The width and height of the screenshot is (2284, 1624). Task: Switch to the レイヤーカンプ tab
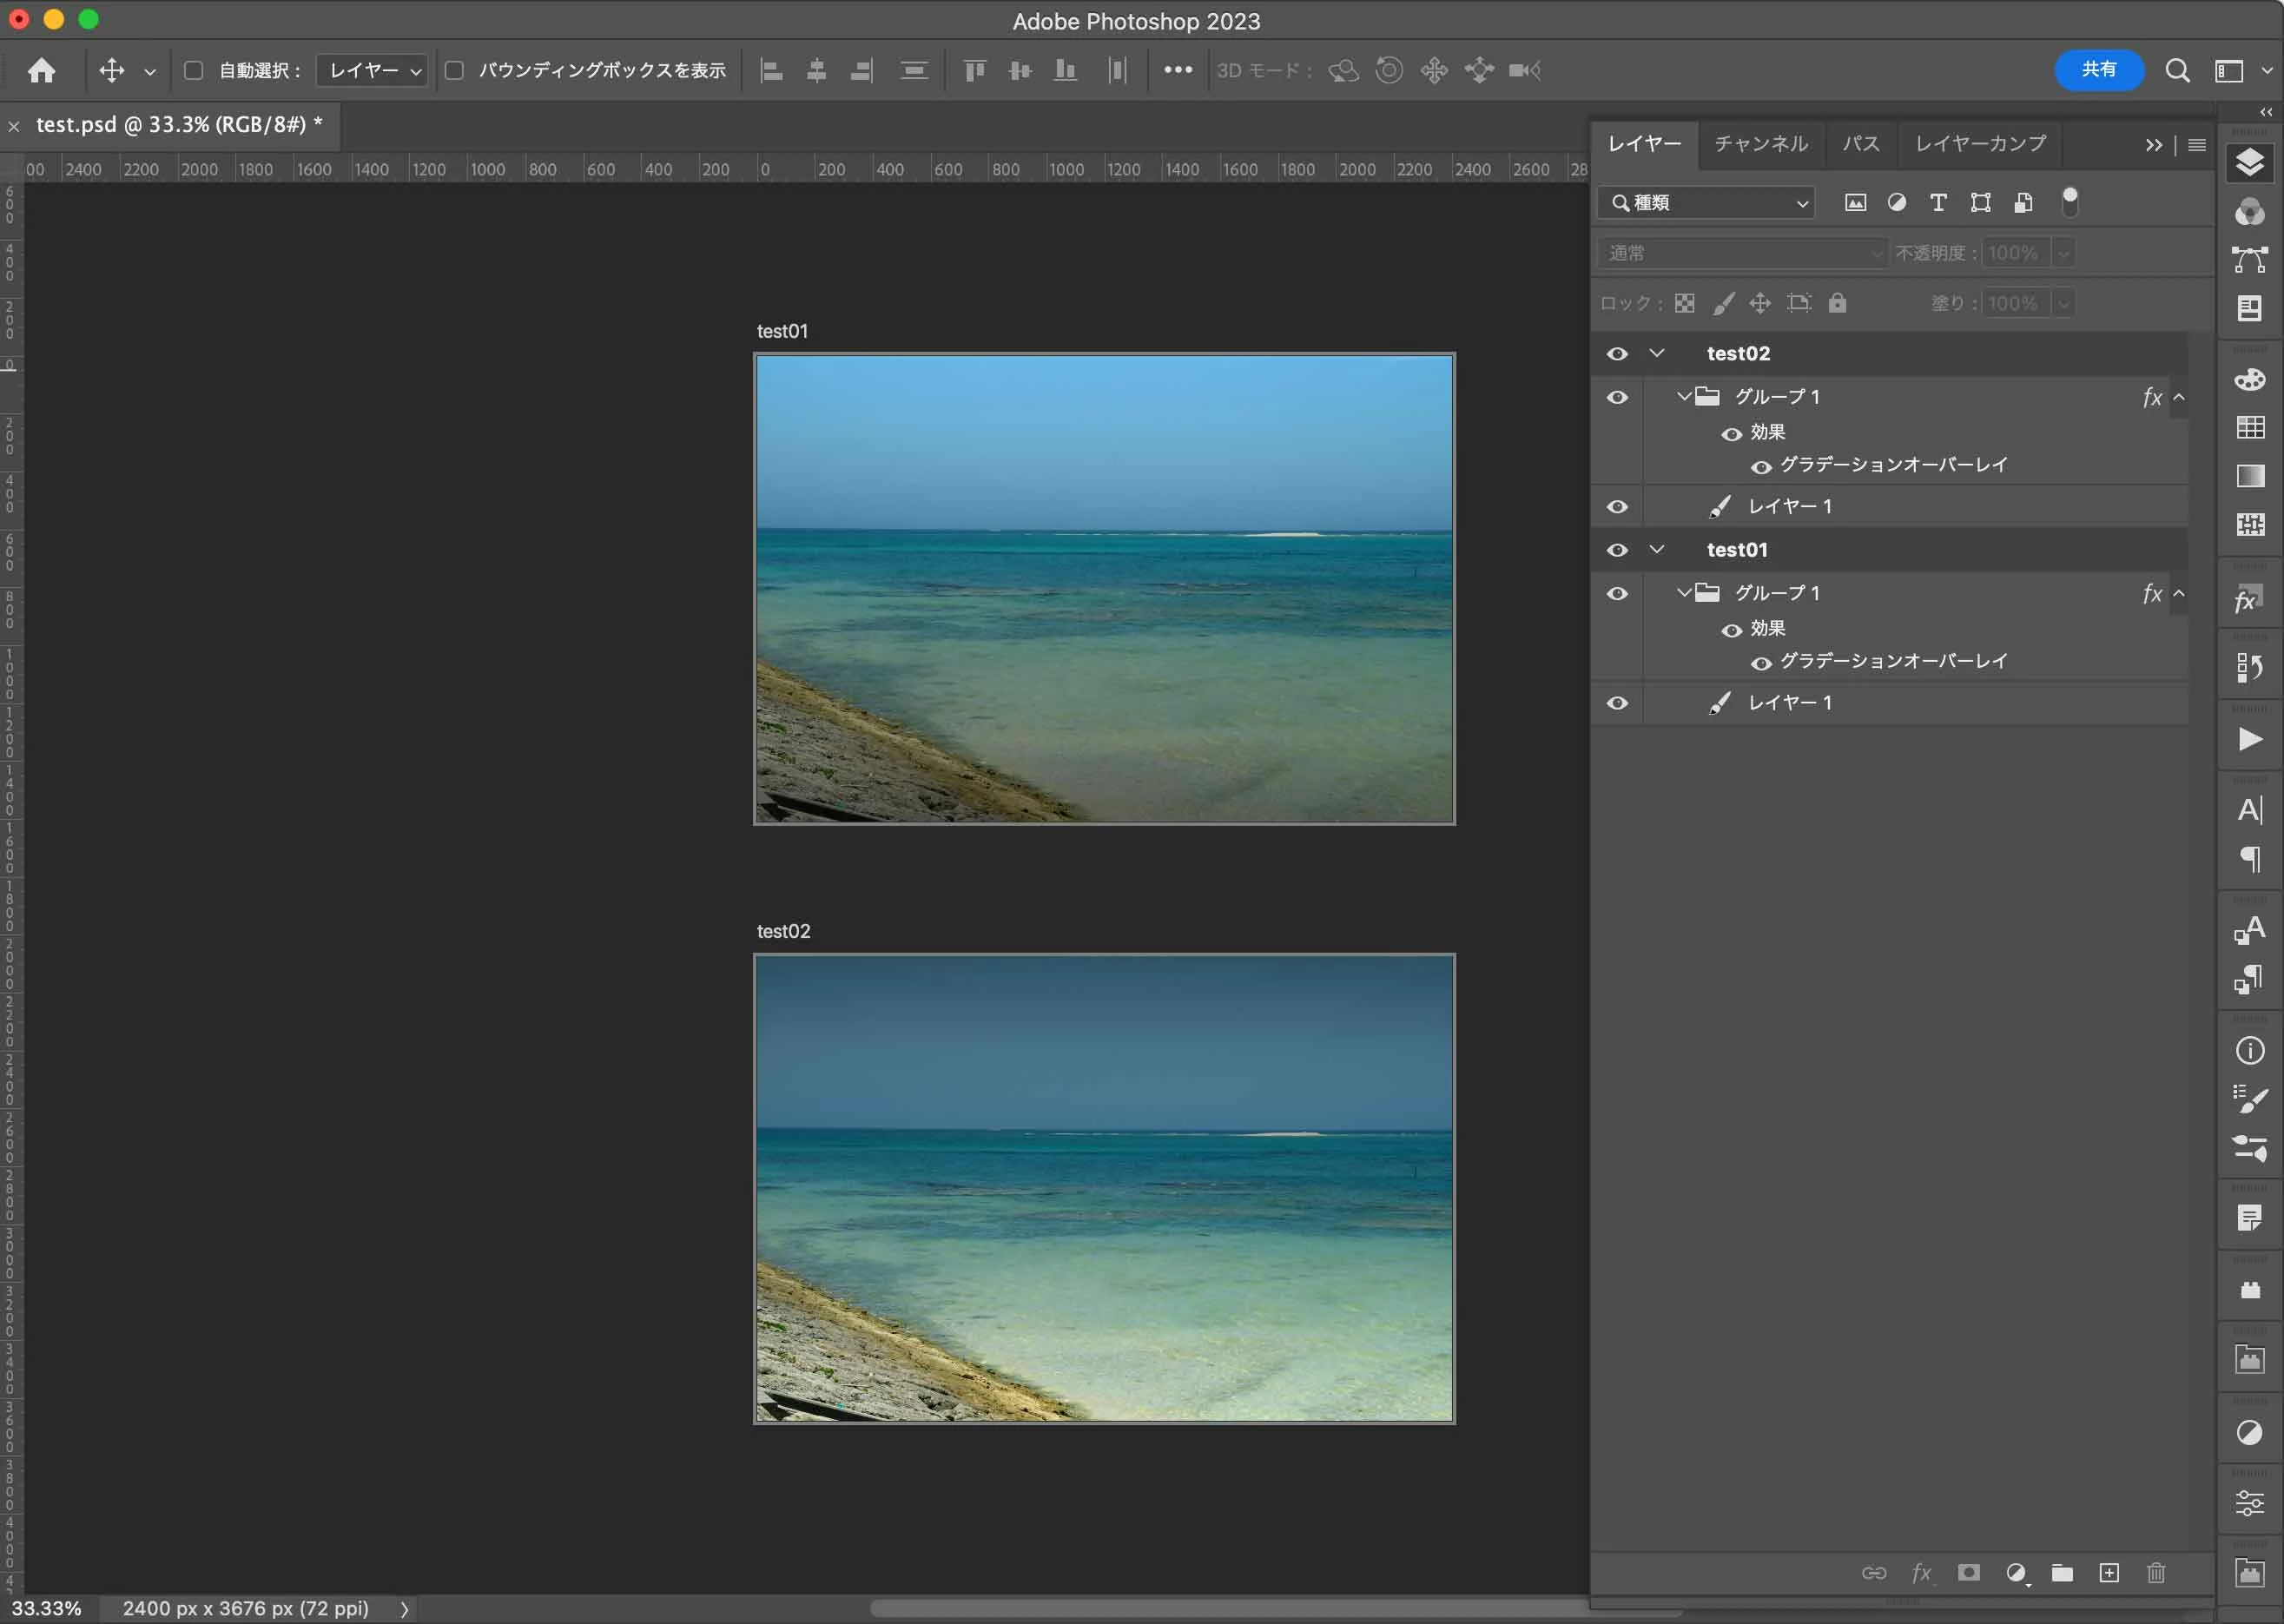1979,144
